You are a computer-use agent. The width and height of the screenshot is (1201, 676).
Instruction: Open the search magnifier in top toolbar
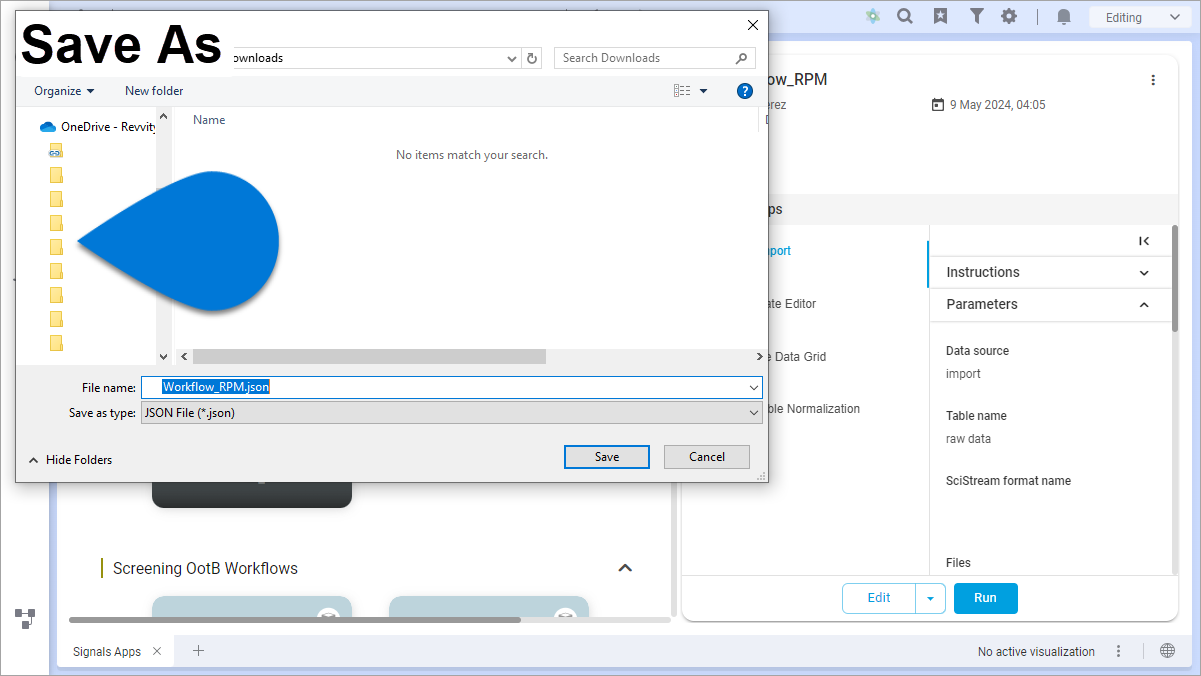905,16
